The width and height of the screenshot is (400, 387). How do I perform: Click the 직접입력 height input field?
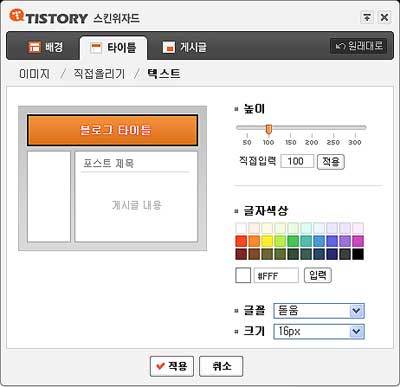pos(297,162)
